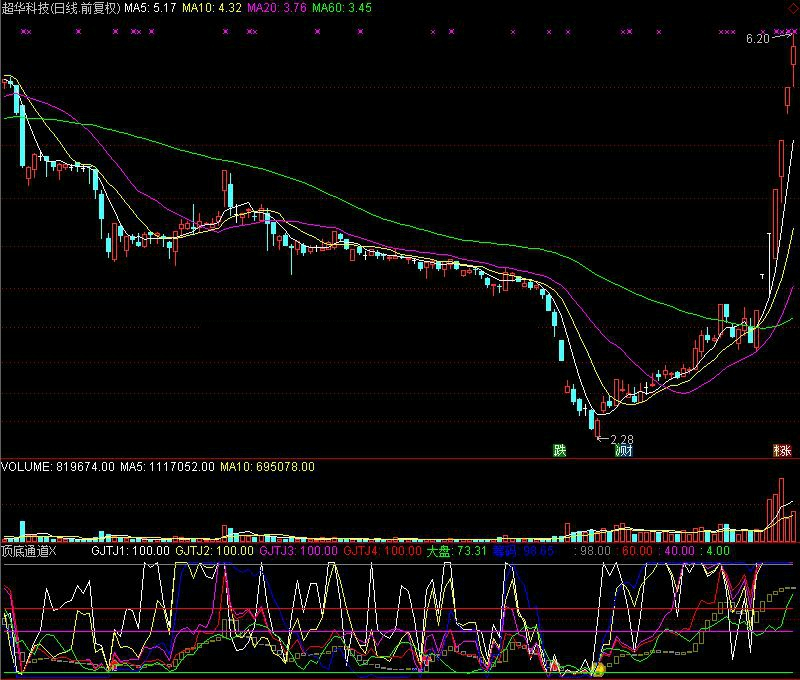Click the 大盘: 73.31 indicator value
The image size is (800, 680).
[457, 551]
